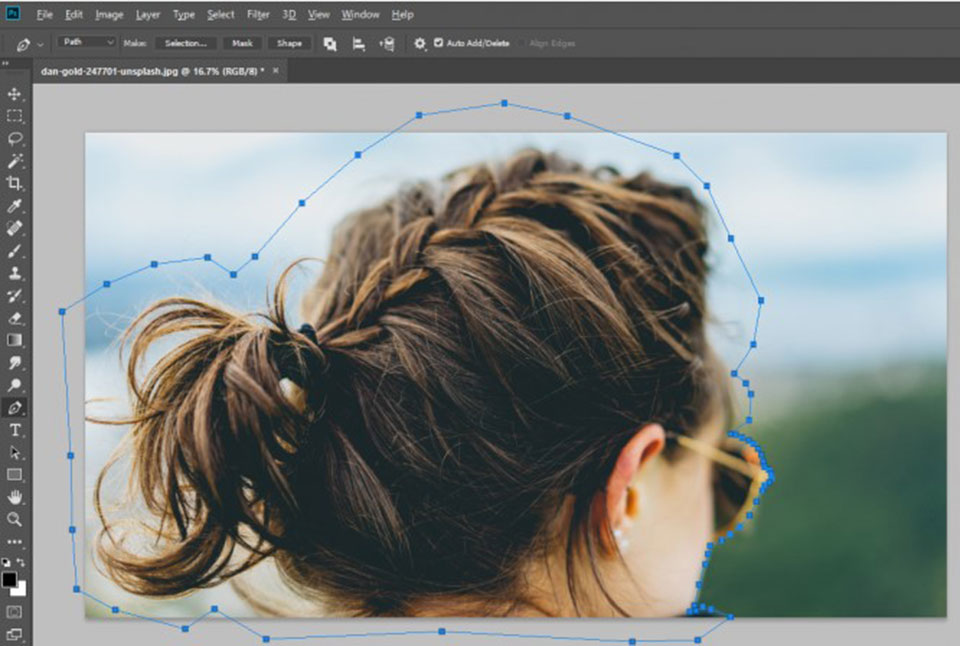Select the Lasso tool
Viewport: 960px width, 646px height.
click(x=14, y=138)
